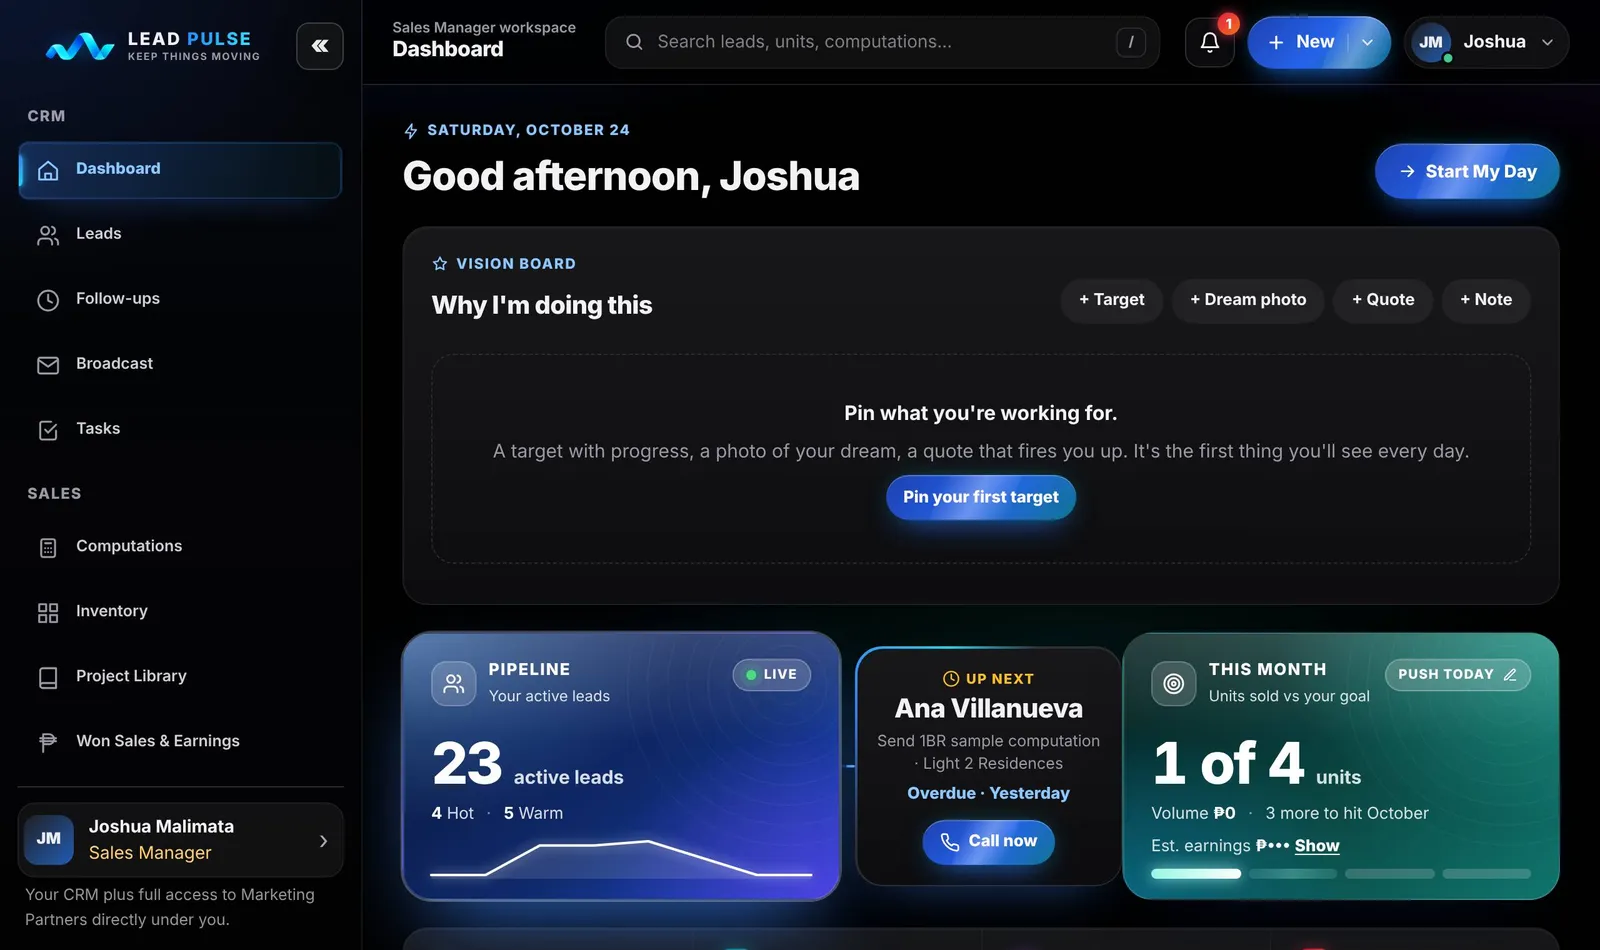The height and width of the screenshot is (950, 1600).
Task: Edit the Push Today goal
Action: click(1458, 675)
